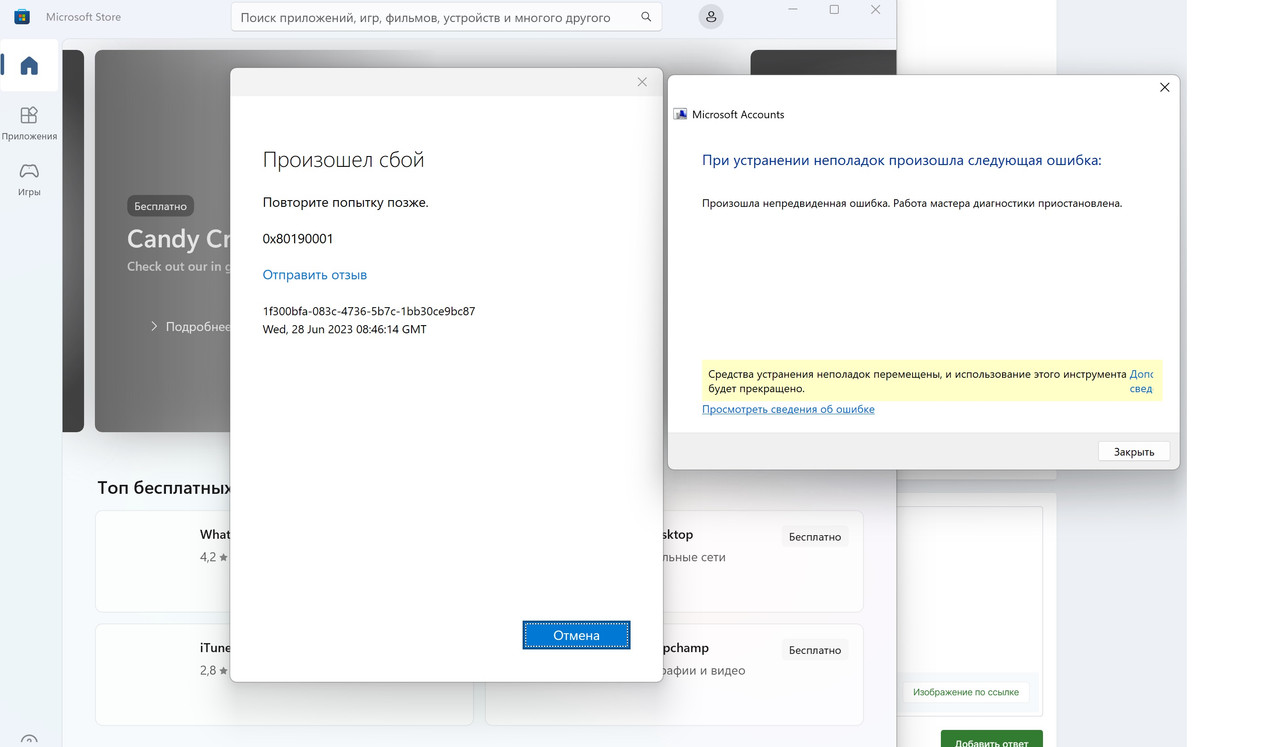Open the Отправить отзыв link
This screenshot has width=1280, height=747.
(x=315, y=275)
